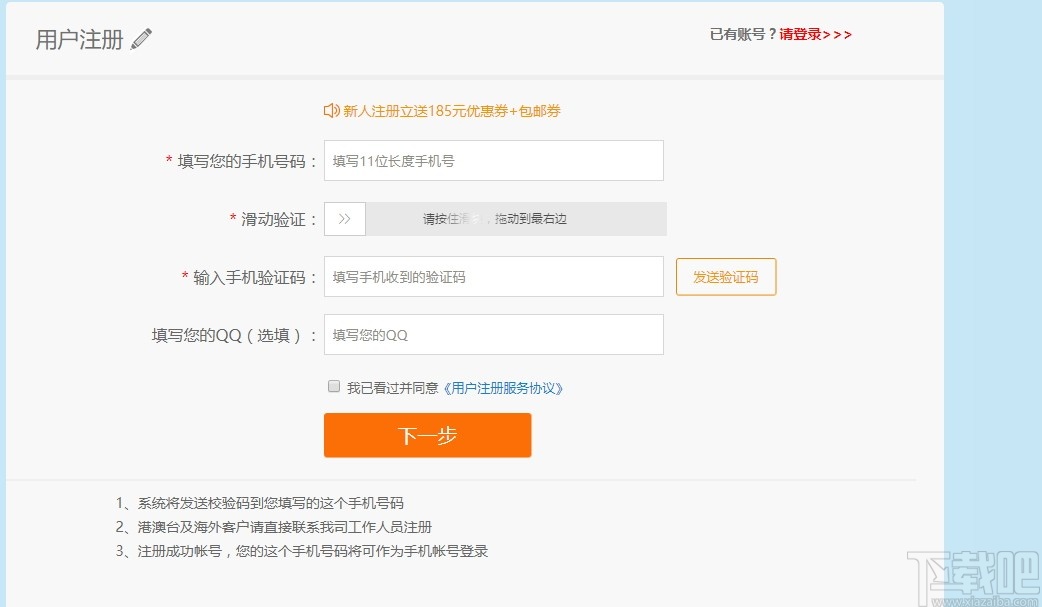The height and width of the screenshot is (607, 1042).
Task: Click the 填写您的QQ（选填） label
Action: 234,335
